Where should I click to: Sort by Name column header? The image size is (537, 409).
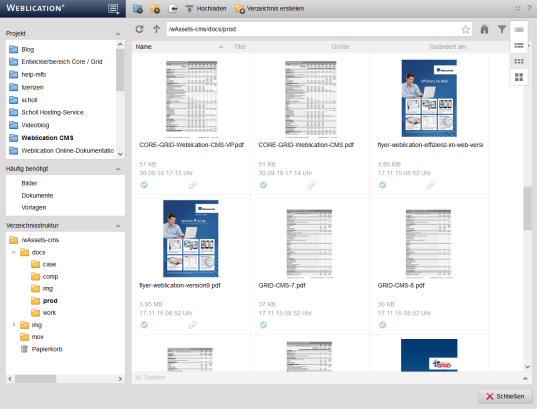point(179,47)
